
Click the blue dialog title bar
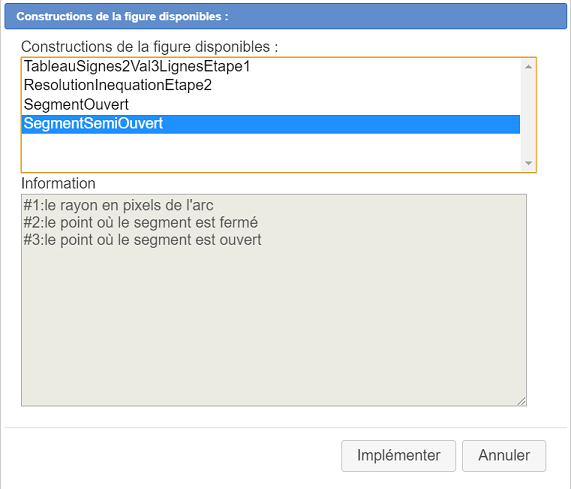pyautogui.click(x=286, y=16)
